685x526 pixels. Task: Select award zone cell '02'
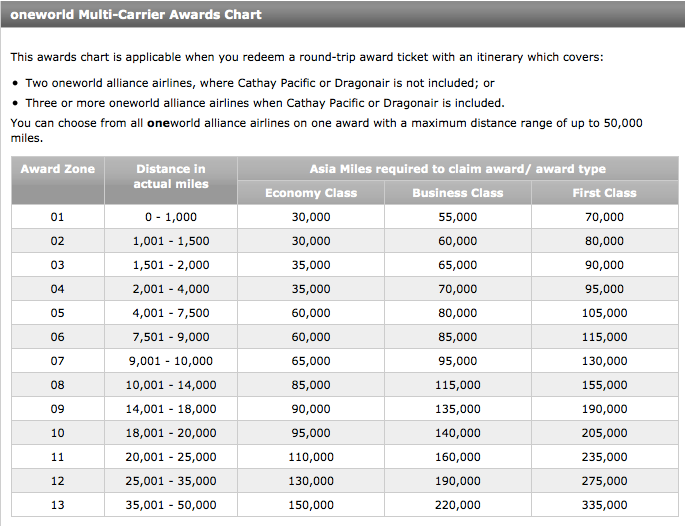[57, 241]
